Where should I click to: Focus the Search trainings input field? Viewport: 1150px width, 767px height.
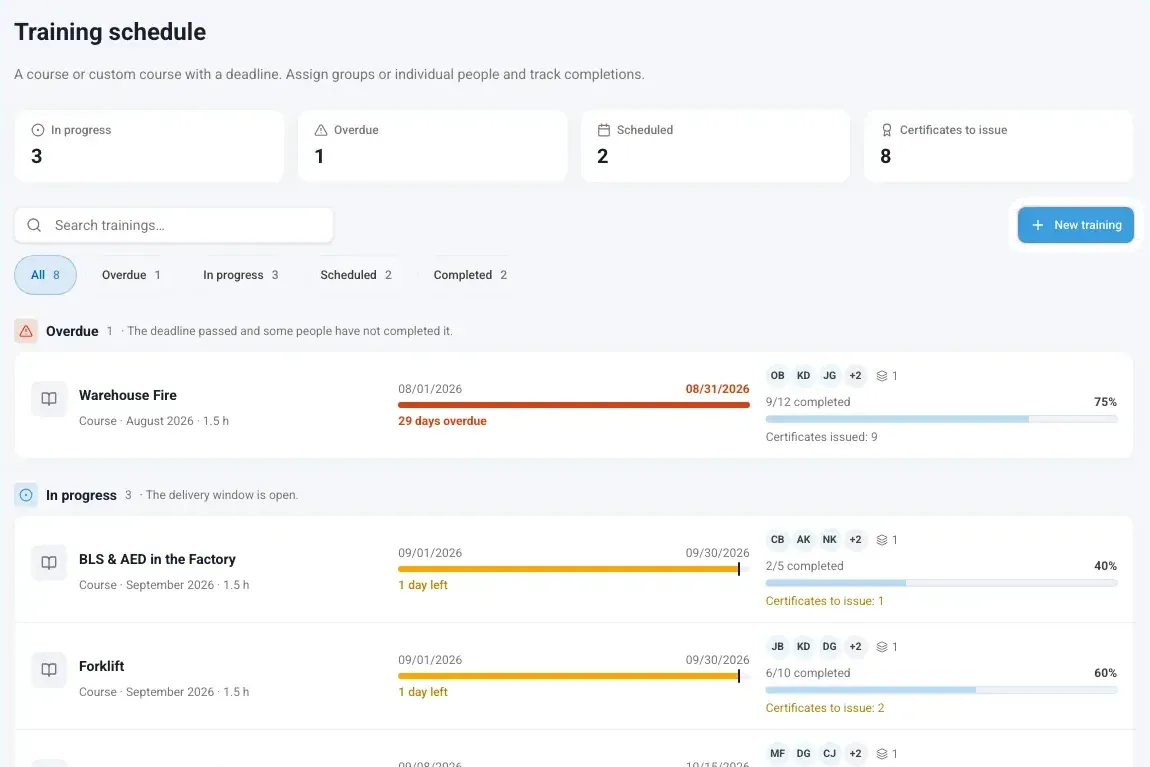[174, 225]
